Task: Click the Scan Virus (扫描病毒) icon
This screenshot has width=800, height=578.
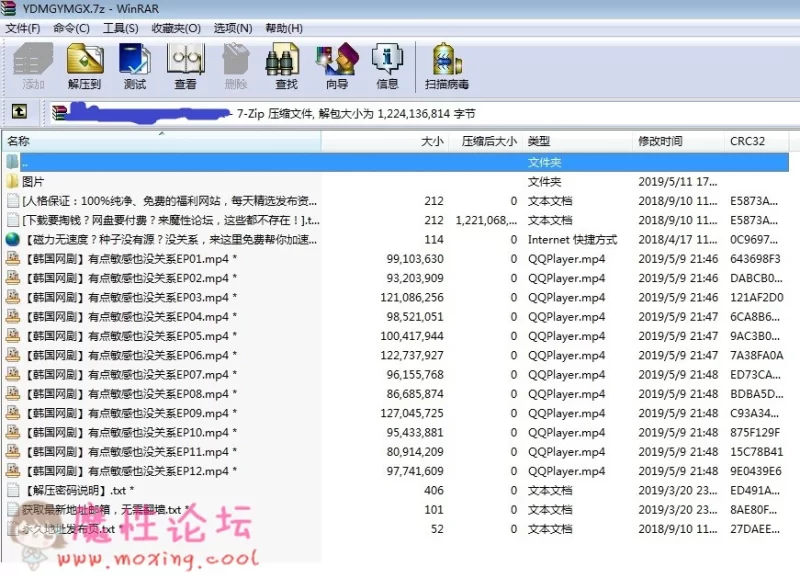Action: click(x=446, y=60)
